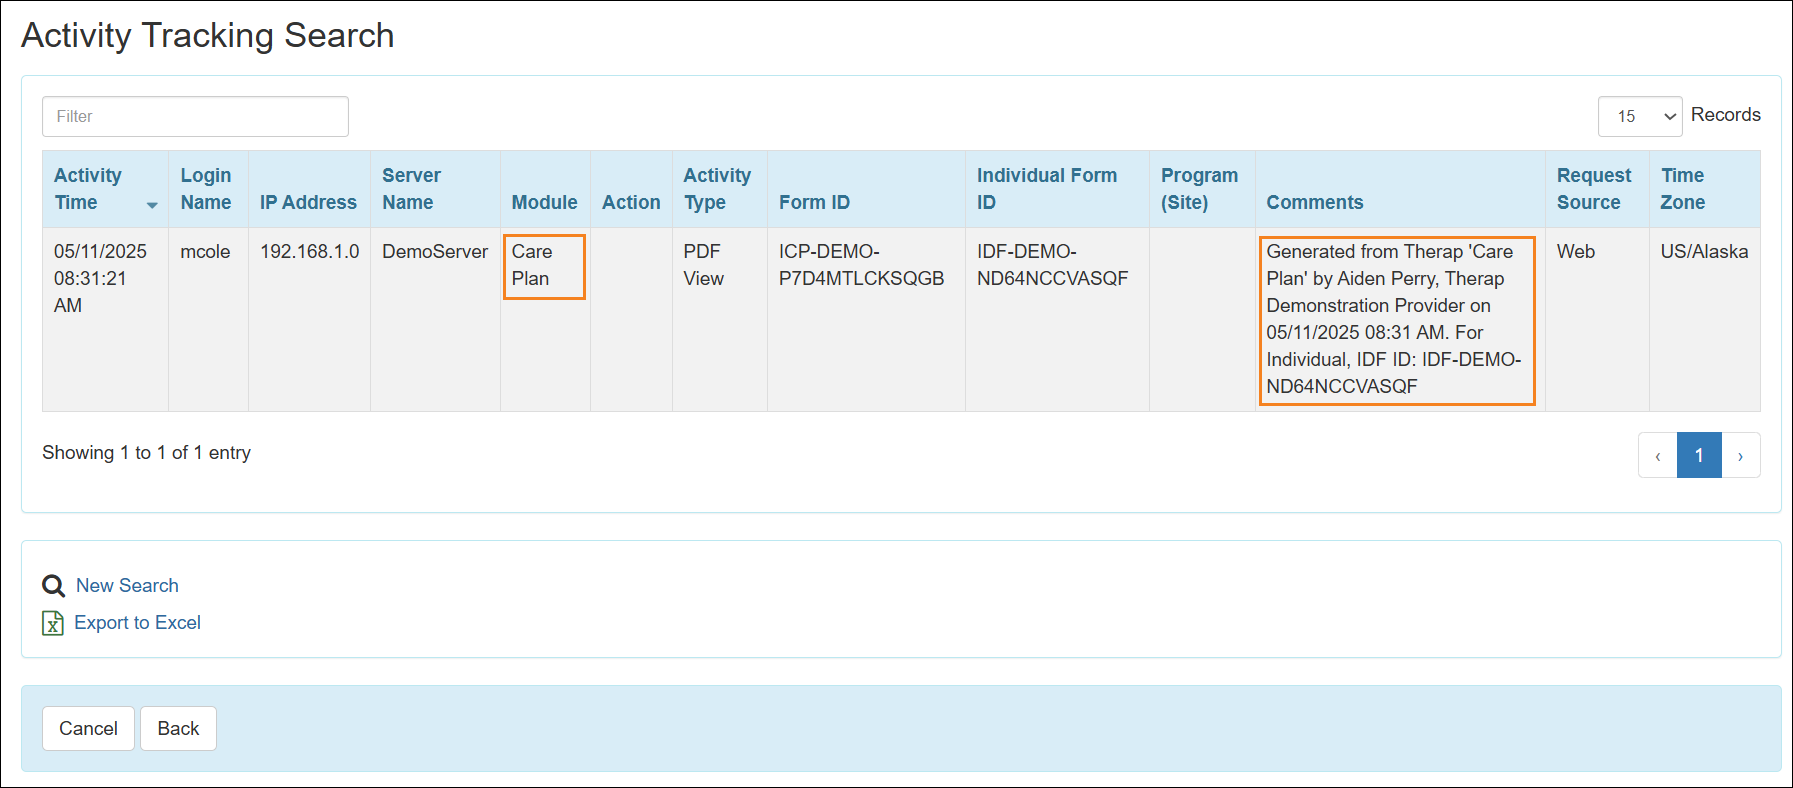Click the Export to Excel link
Screen dimensions: 1793x788
click(137, 623)
